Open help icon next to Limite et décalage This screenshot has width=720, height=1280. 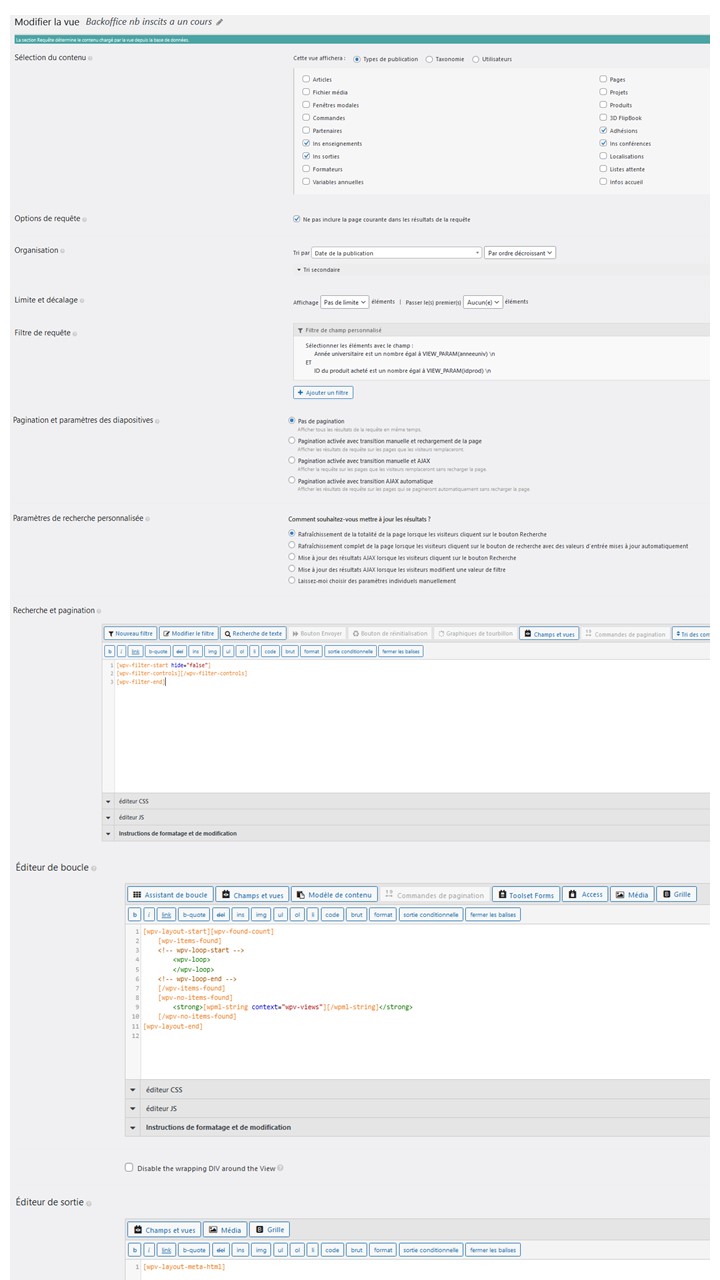pos(80,300)
